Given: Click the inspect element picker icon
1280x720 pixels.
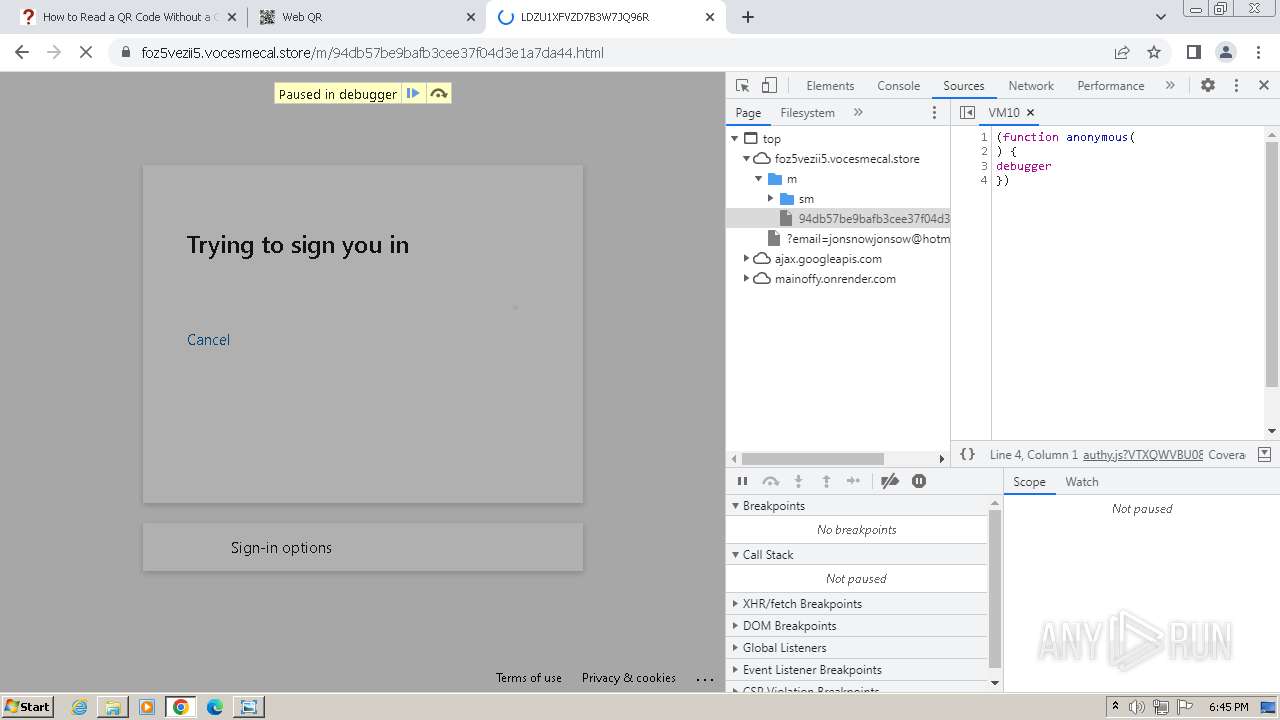Looking at the screenshot, I should point(742,86).
